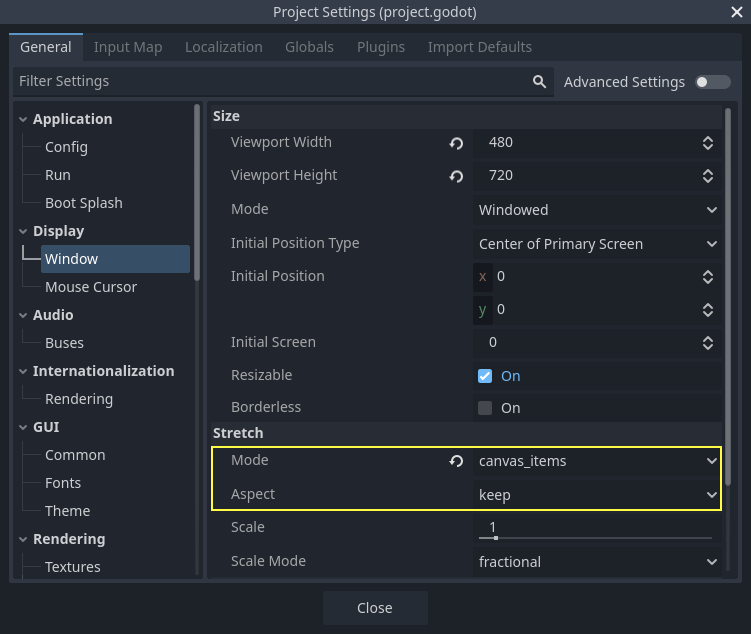Open the Stretch Aspect dropdown showing keep

597,495
